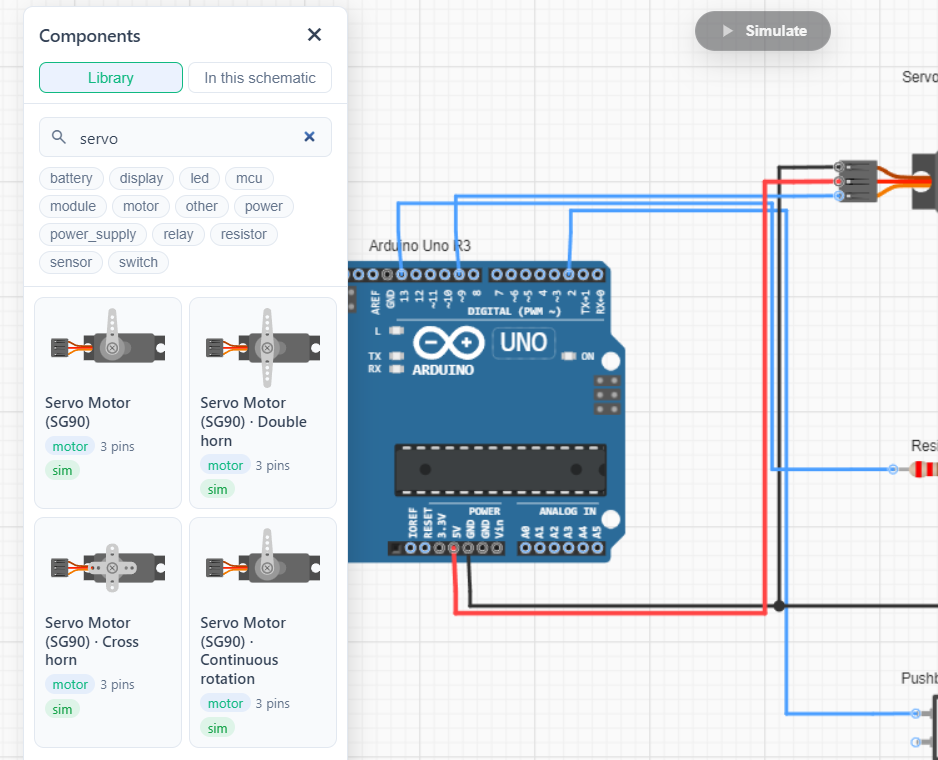Select the Servo Motor Cross horn thumbnail

[x=108, y=567]
